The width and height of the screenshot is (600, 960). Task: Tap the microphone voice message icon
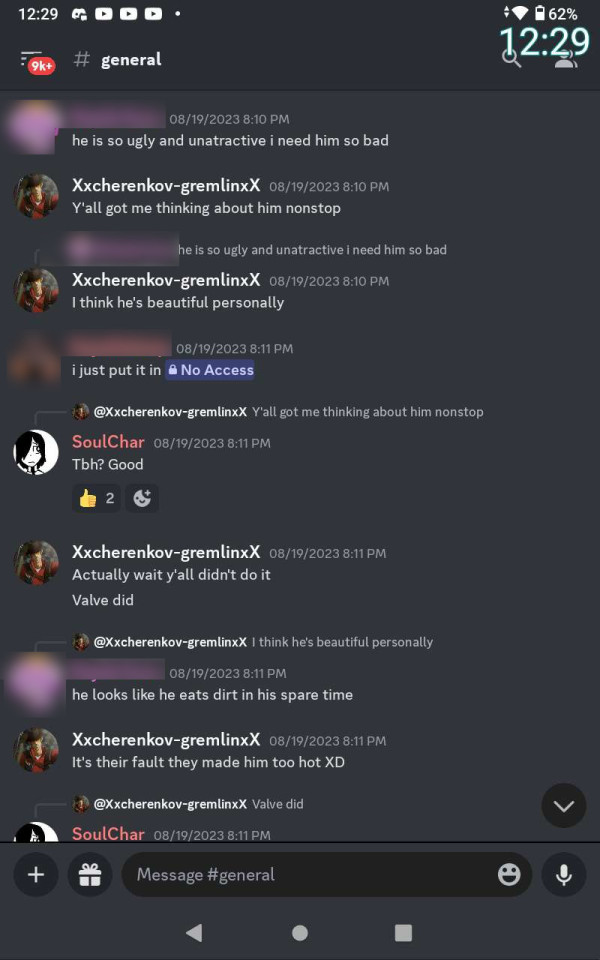coord(564,874)
